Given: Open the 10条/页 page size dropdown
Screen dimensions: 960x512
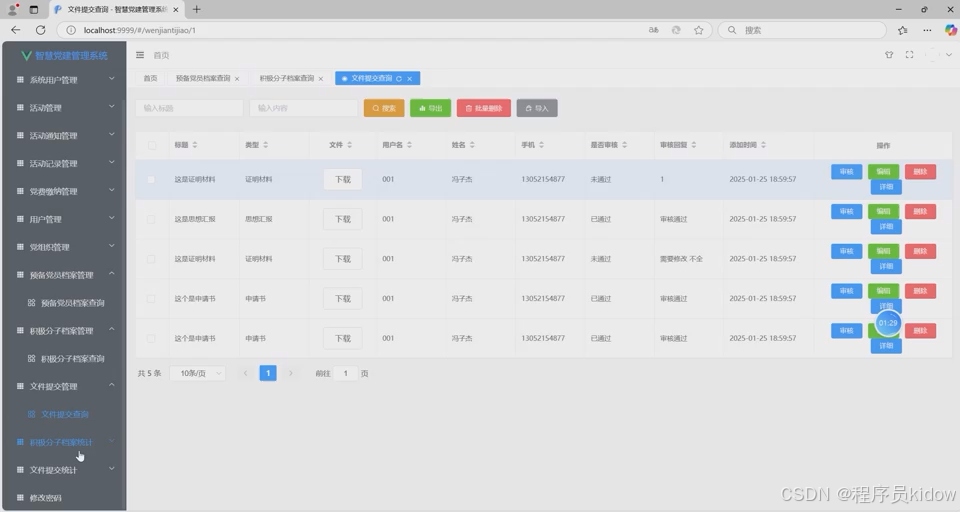Looking at the screenshot, I should (x=198, y=373).
